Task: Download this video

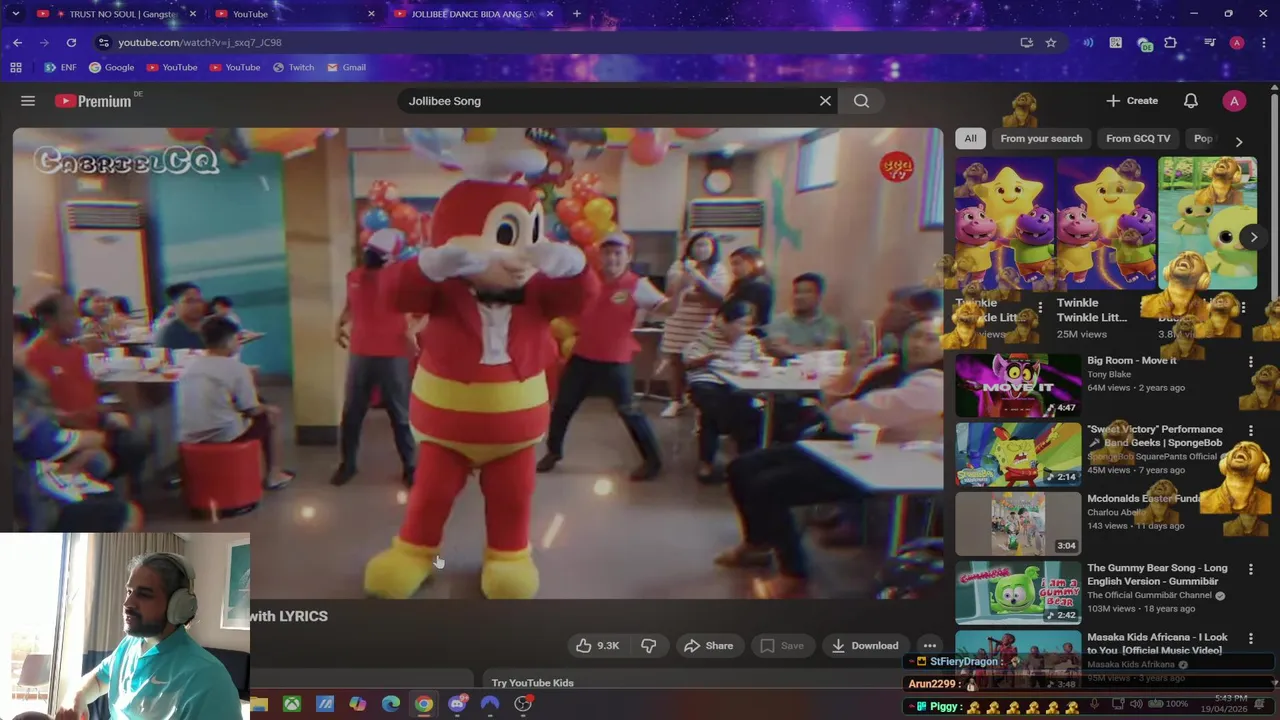Action: 865,646
